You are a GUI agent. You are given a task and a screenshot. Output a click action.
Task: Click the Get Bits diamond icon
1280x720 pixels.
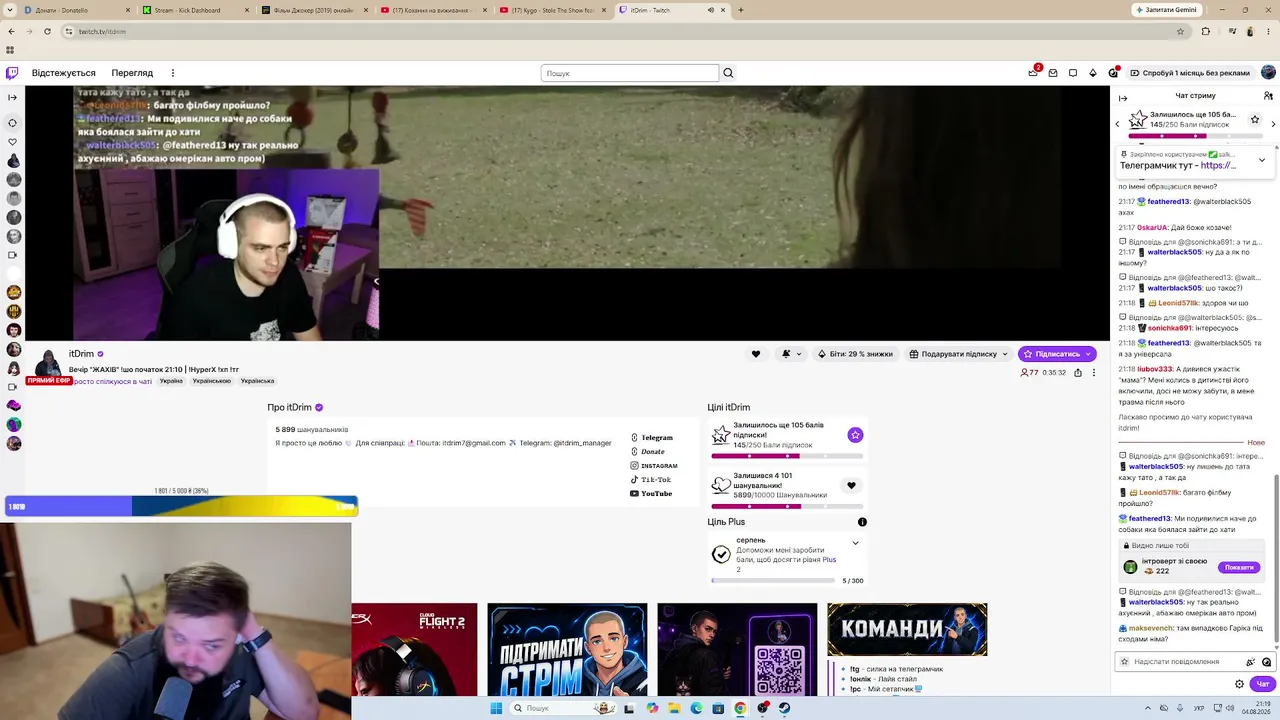pos(1093,73)
